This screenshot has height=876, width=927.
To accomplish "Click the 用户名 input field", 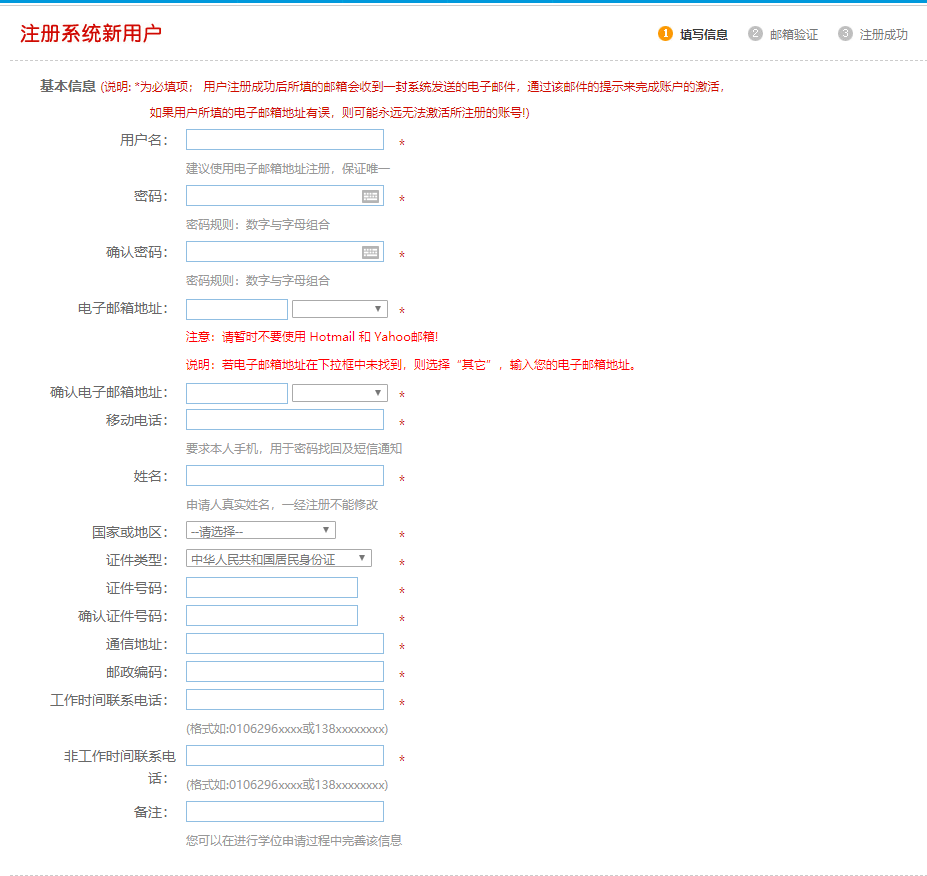I will click(x=283, y=140).
